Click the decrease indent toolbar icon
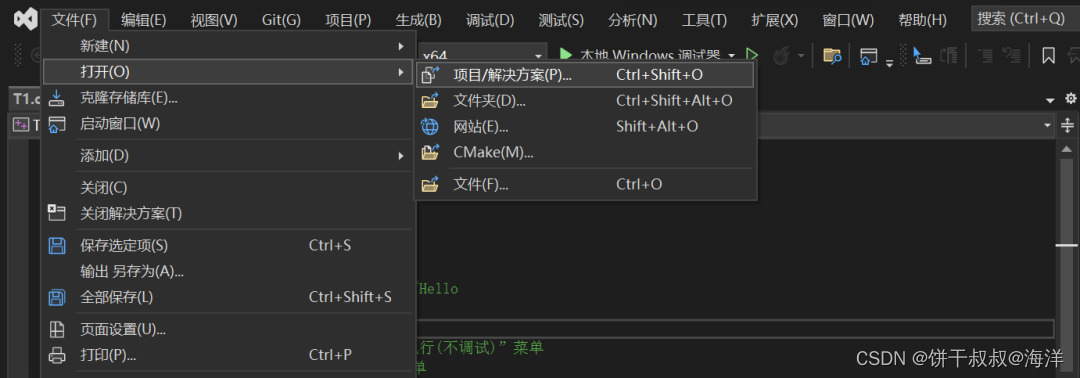 pyautogui.click(x=986, y=55)
